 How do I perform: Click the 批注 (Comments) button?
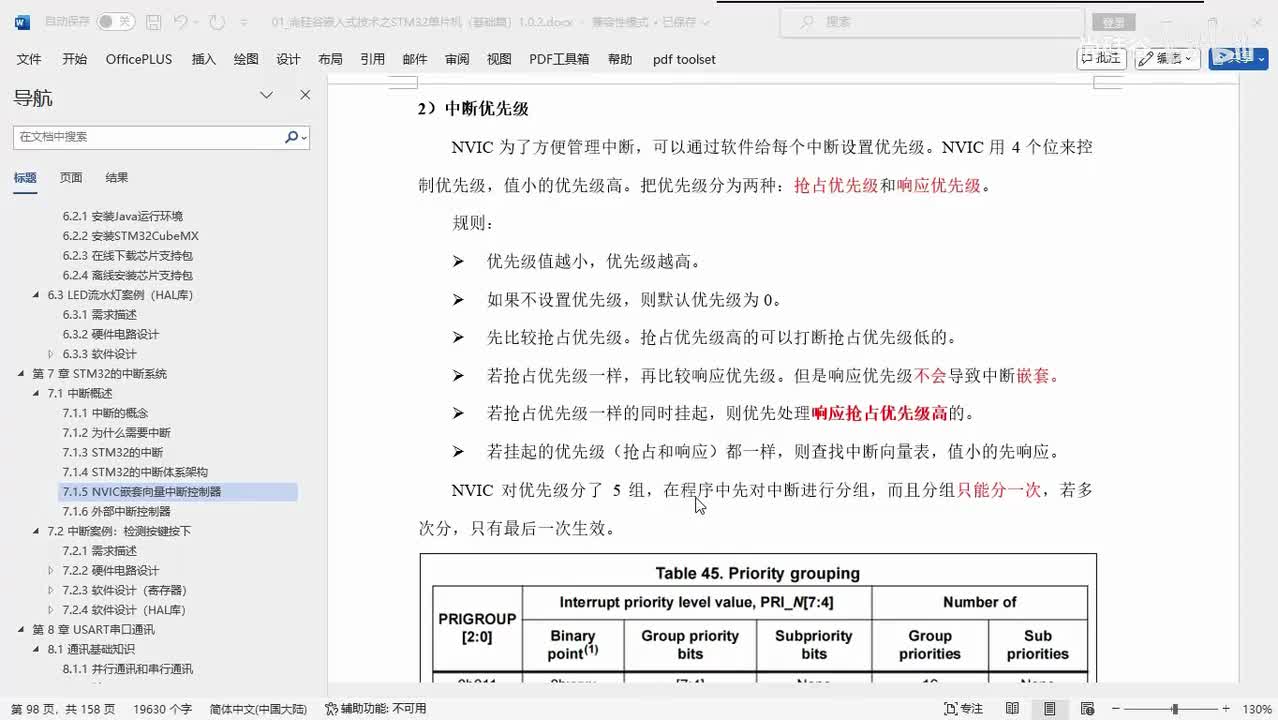[x=1101, y=58]
